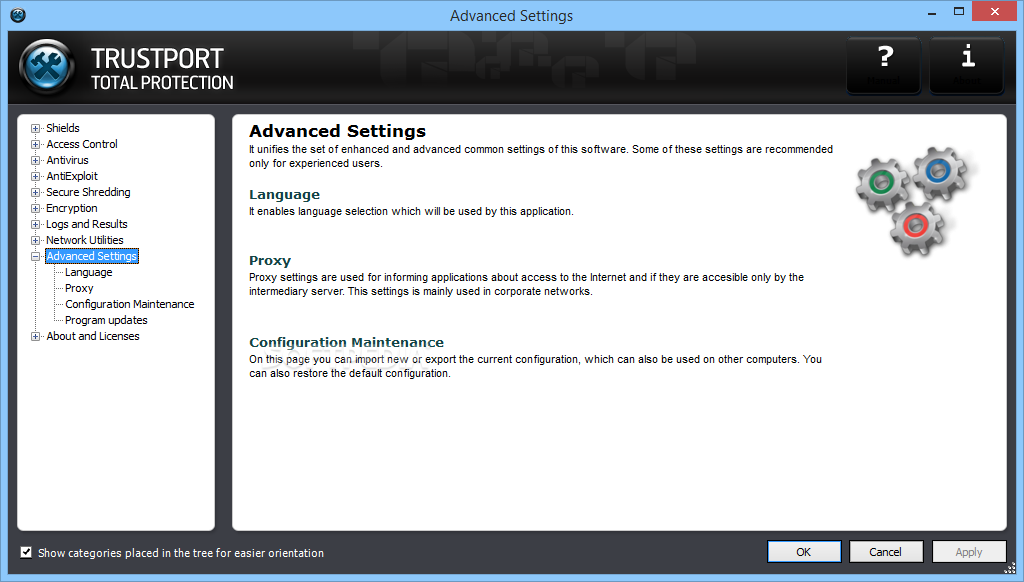Toggle Show categories placed in the tree checkbox
The height and width of the screenshot is (582, 1024).
pos(26,553)
